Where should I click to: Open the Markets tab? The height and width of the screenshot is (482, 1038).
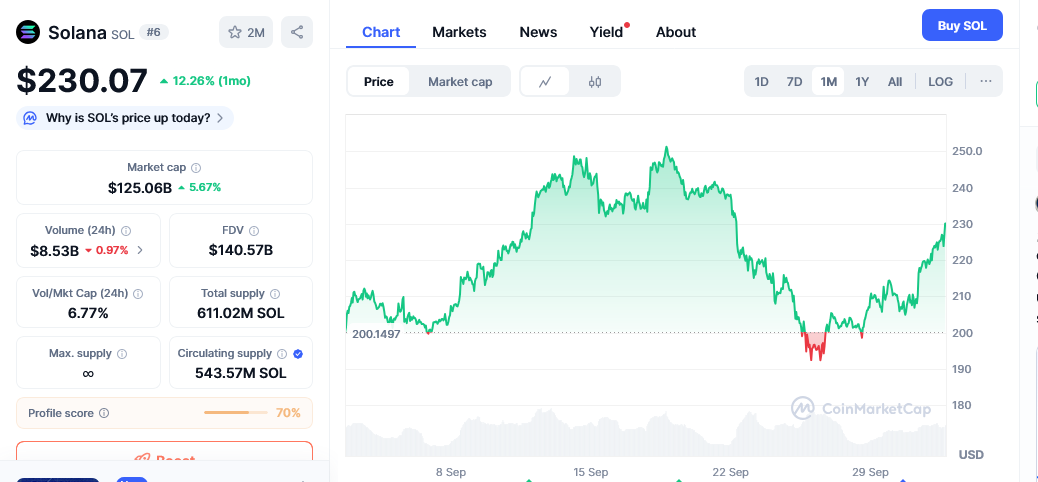(x=459, y=32)
